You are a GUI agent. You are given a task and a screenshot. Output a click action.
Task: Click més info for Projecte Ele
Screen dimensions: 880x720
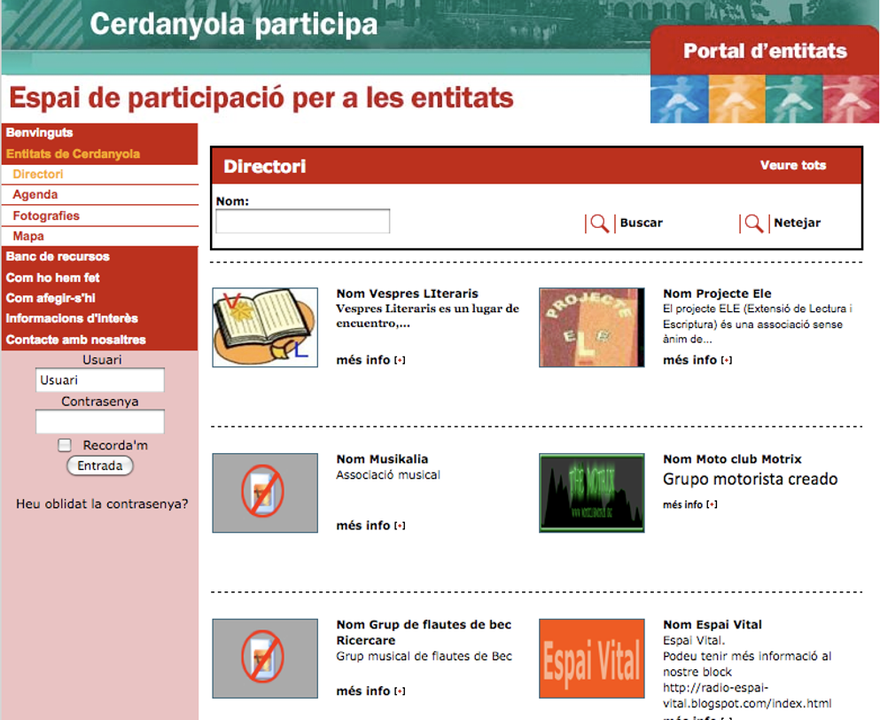coord(690,360)
